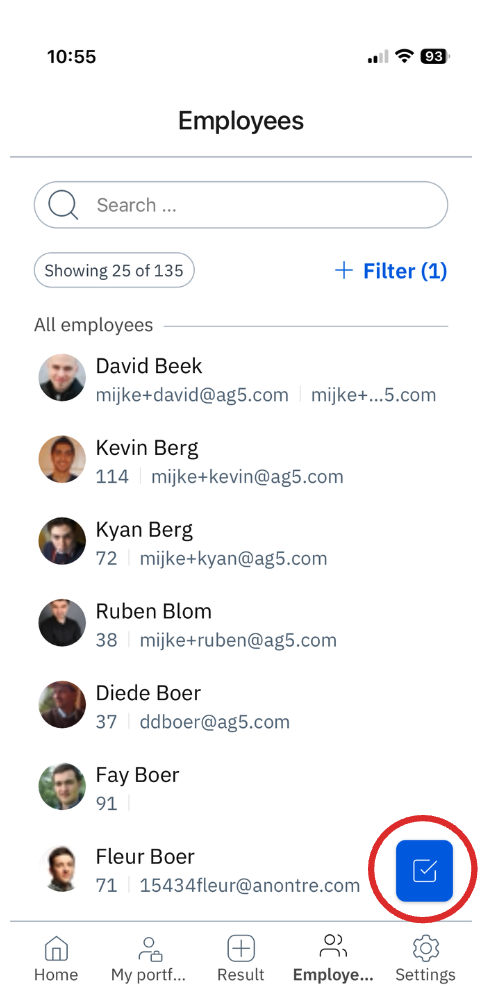Select Kyan Berg from the list
The width and height of the screenshot is (495, 999).
tap(241, 542)
